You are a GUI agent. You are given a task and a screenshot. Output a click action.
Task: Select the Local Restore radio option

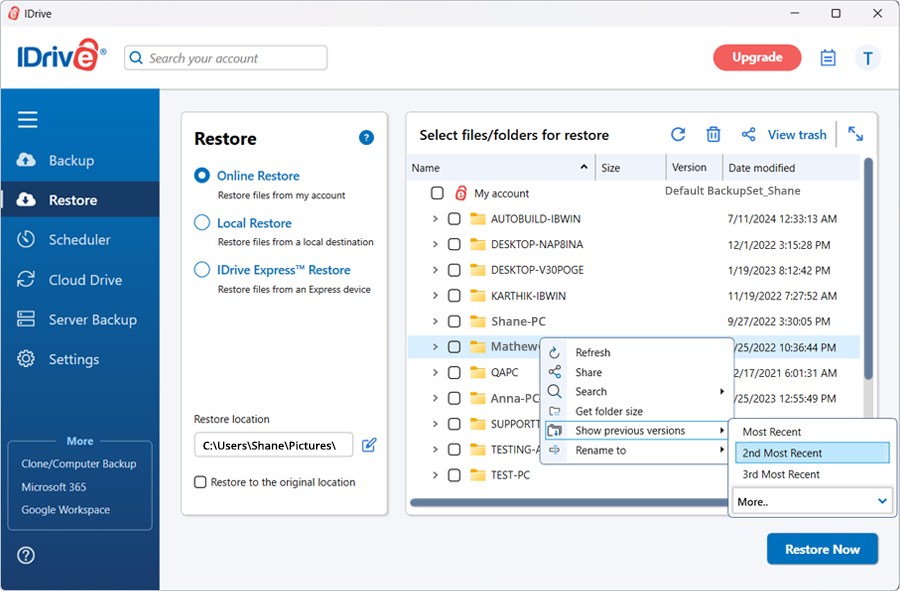202,223
